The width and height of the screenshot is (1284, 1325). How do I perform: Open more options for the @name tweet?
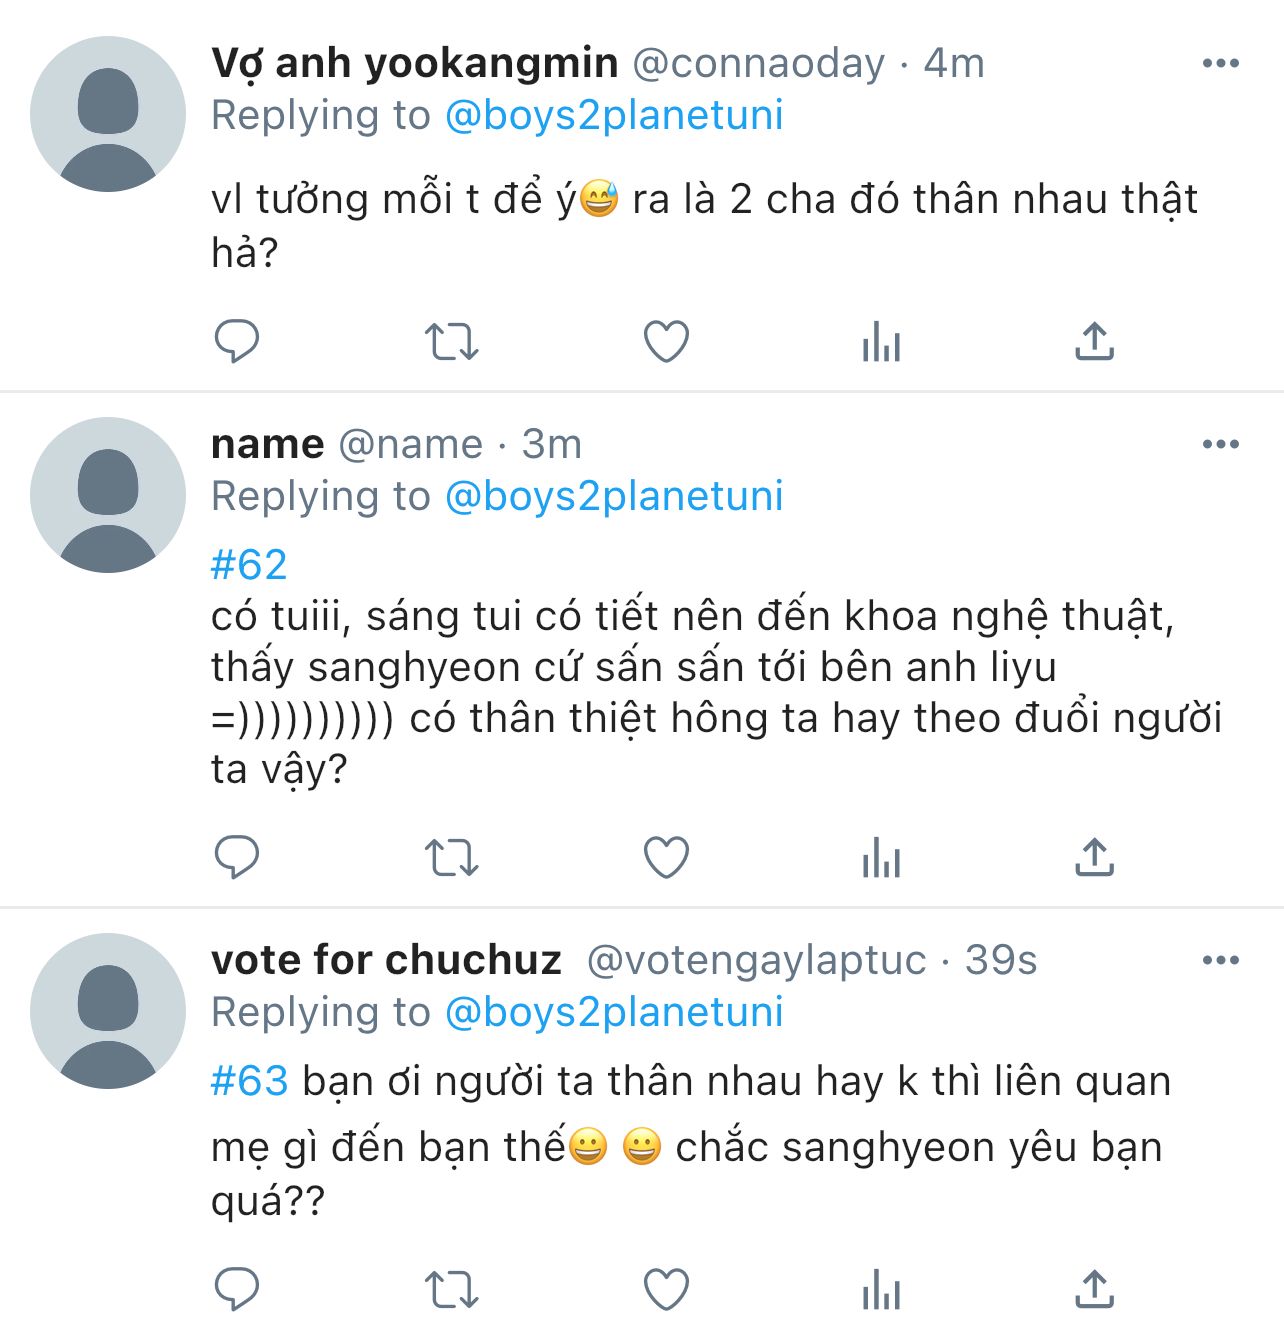click(1220, 445)
